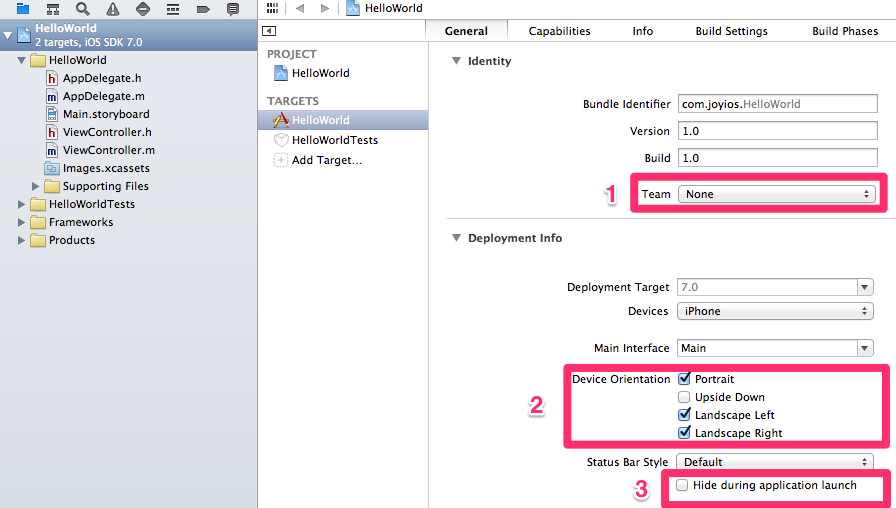Open the Deployment Target combo box arrow
The width and height of the screenshot is (896, 508).
865,287
